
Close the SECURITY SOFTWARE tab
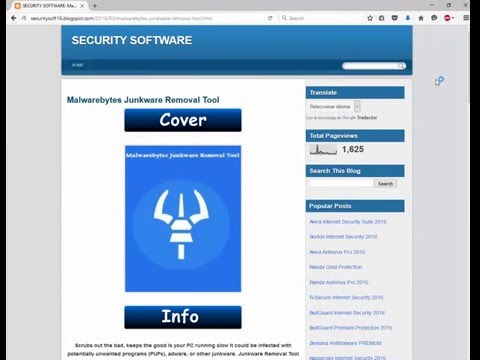(x=82, y=6)
